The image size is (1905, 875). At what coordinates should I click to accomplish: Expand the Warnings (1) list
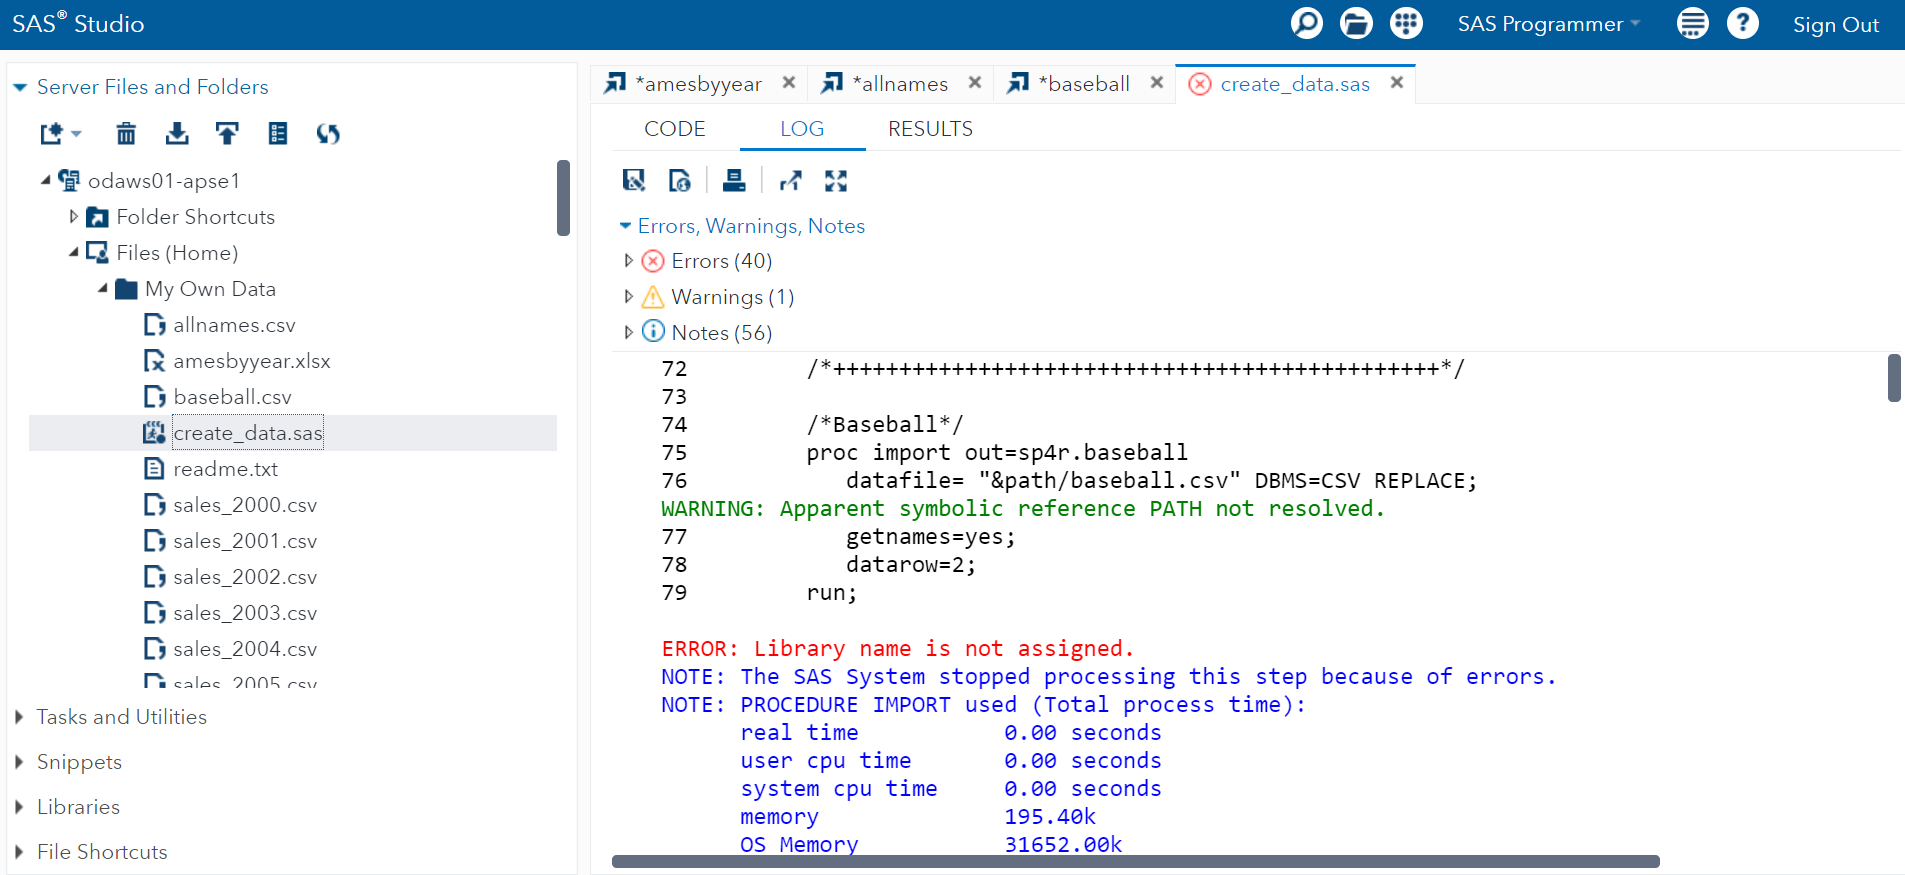[x=628, y=297]
